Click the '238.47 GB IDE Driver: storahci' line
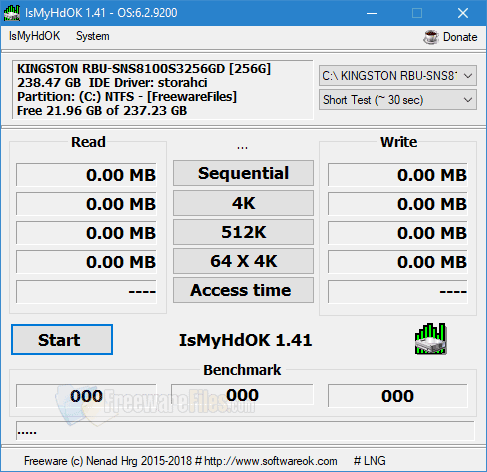The height and width of the screenshot is (472, 487). (x=112, y=83)
